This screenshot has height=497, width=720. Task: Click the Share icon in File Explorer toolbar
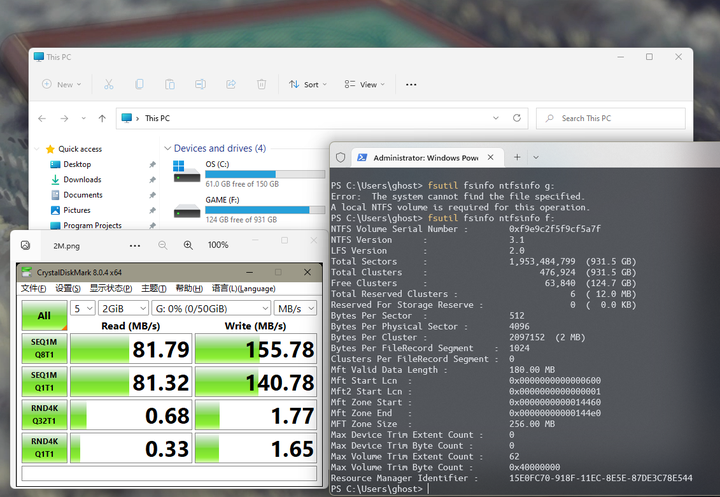click(x=231, y=84)
